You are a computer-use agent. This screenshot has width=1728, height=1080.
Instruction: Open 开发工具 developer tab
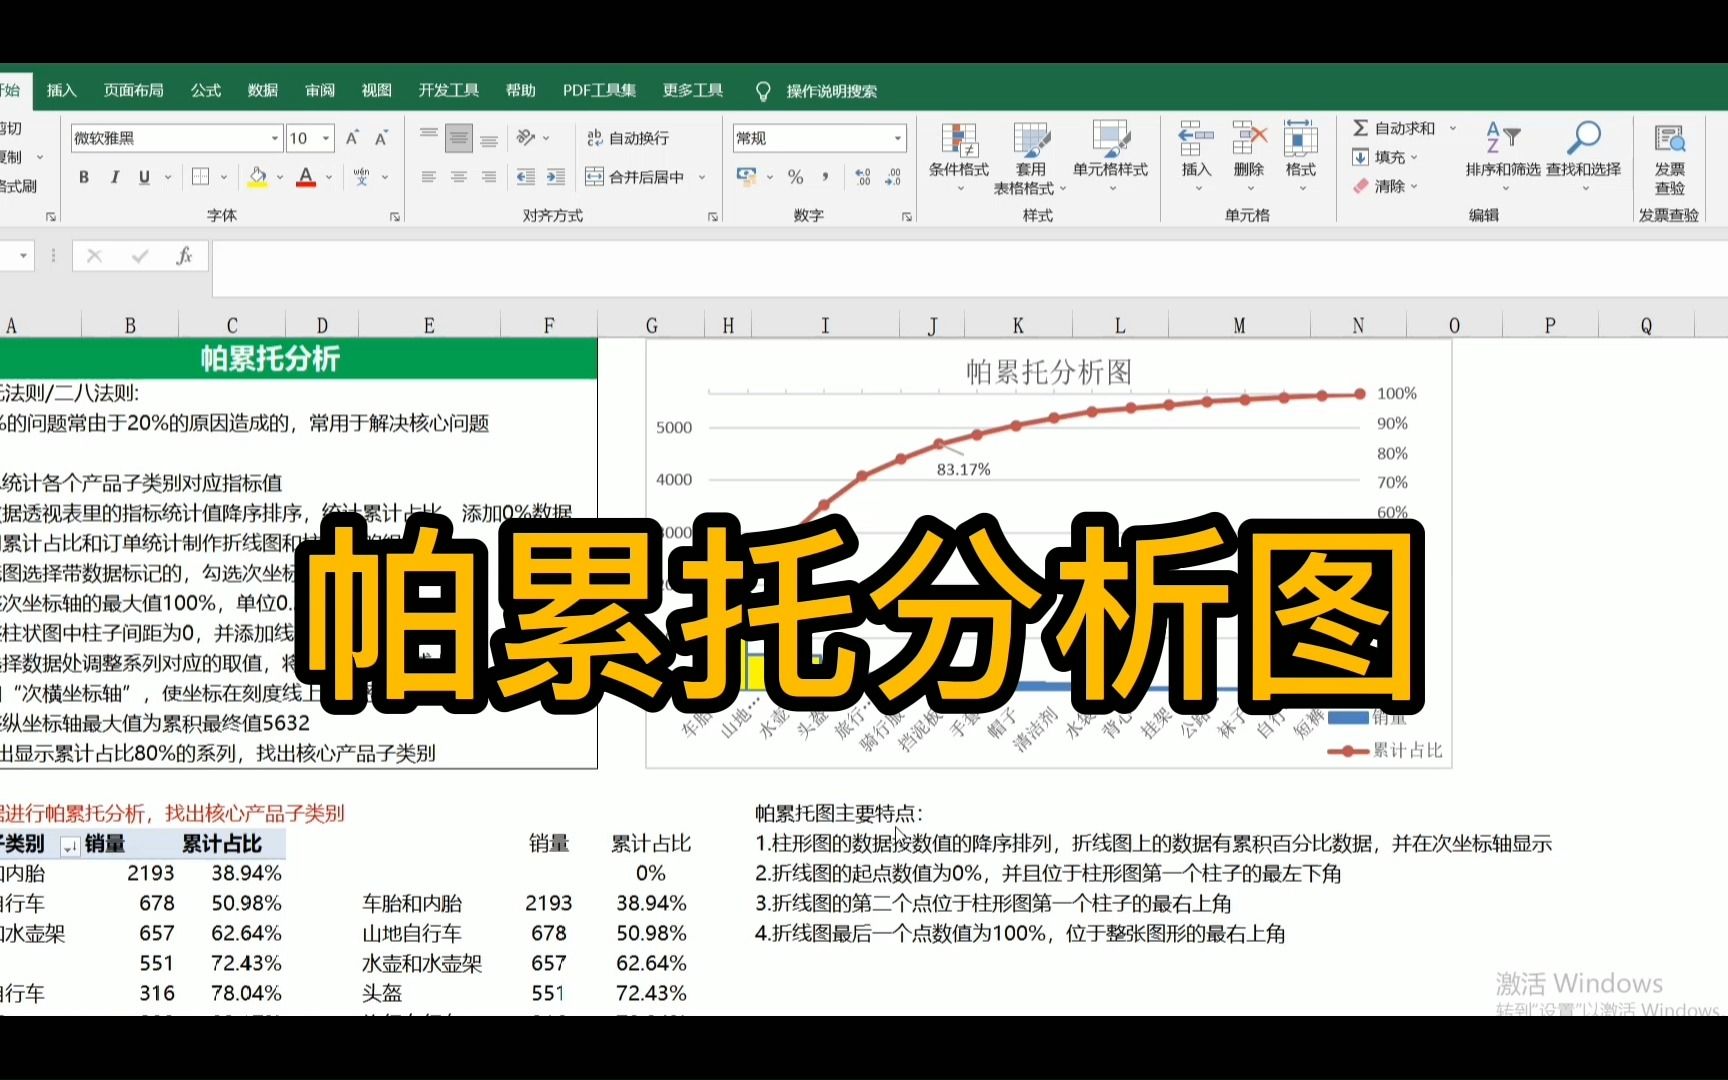pos(449,90)
